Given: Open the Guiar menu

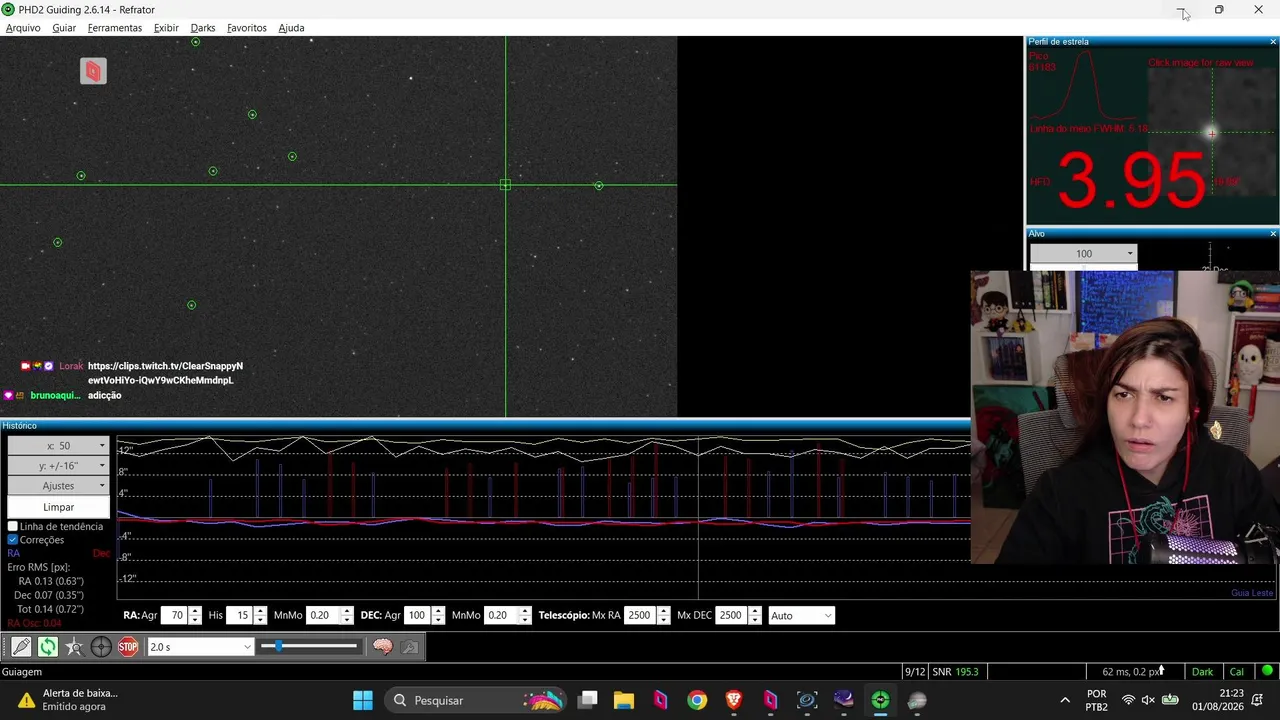Looking at the screenshot, I should (64, 28).
